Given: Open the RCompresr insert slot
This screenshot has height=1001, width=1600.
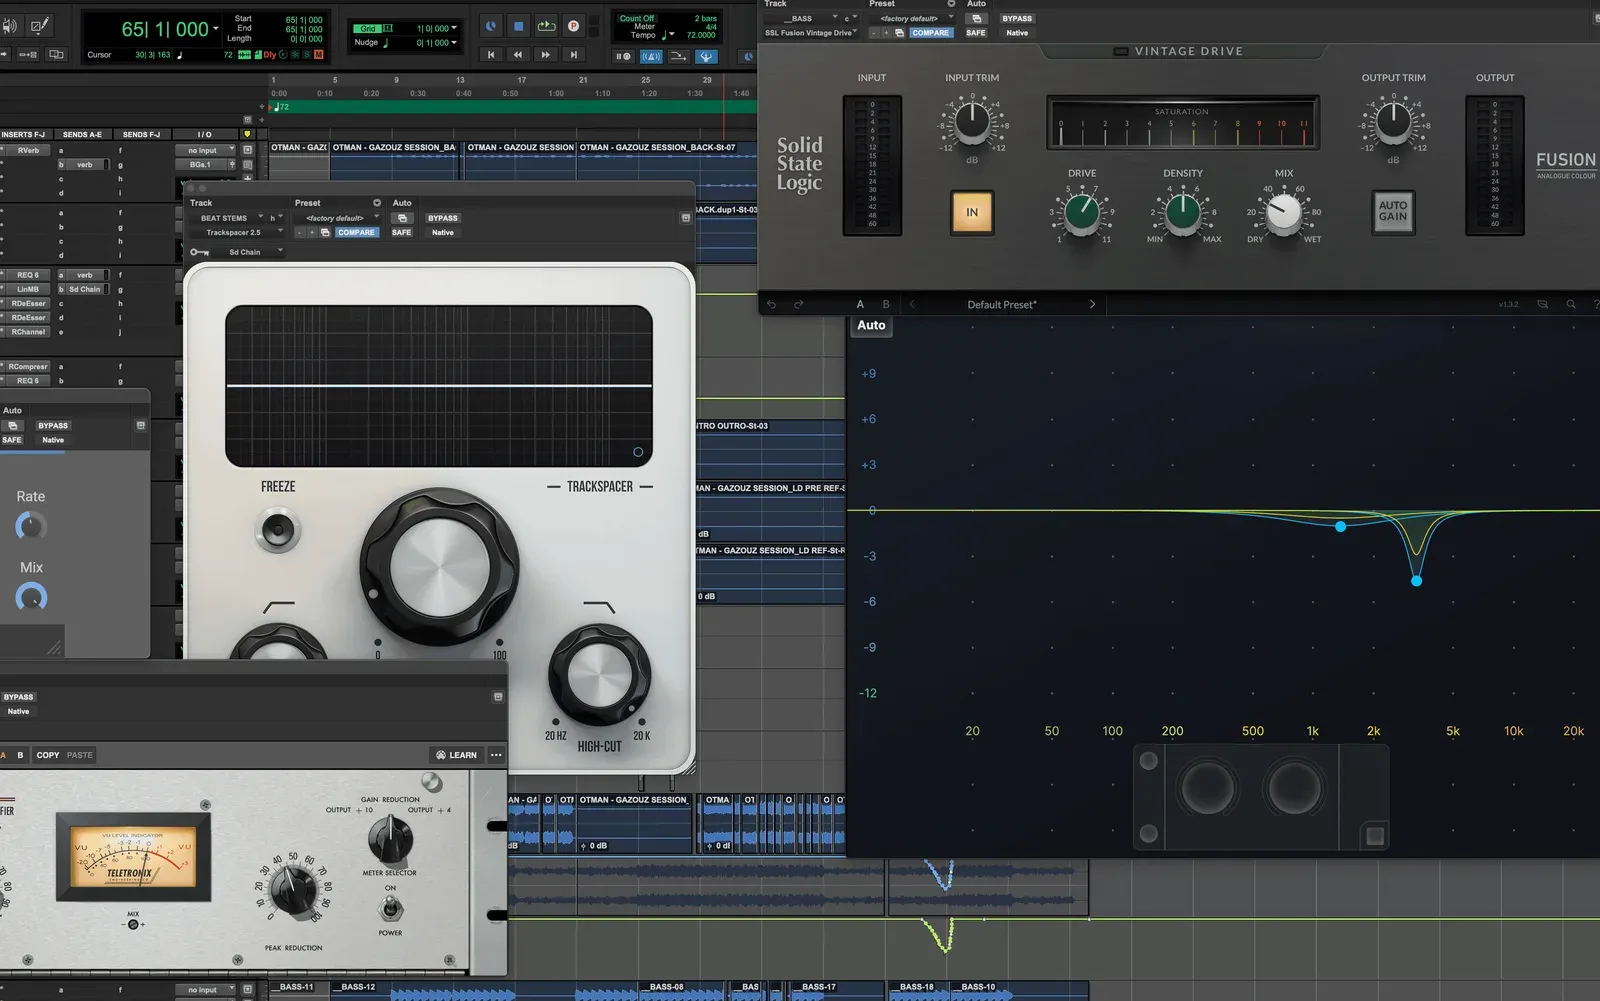Looking at the screenshot, I should (x=28, y=366).
